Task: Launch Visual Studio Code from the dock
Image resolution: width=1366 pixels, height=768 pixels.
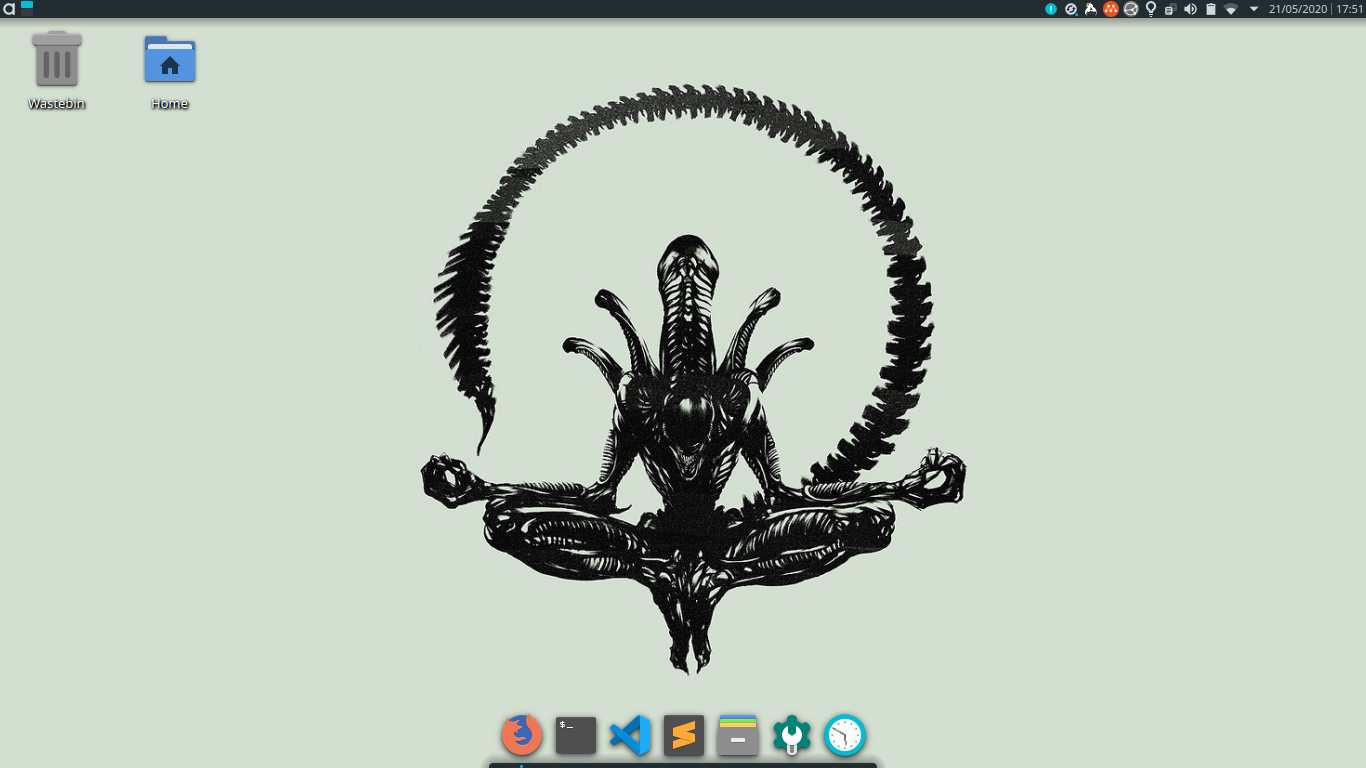Action: tap(630, 735)
